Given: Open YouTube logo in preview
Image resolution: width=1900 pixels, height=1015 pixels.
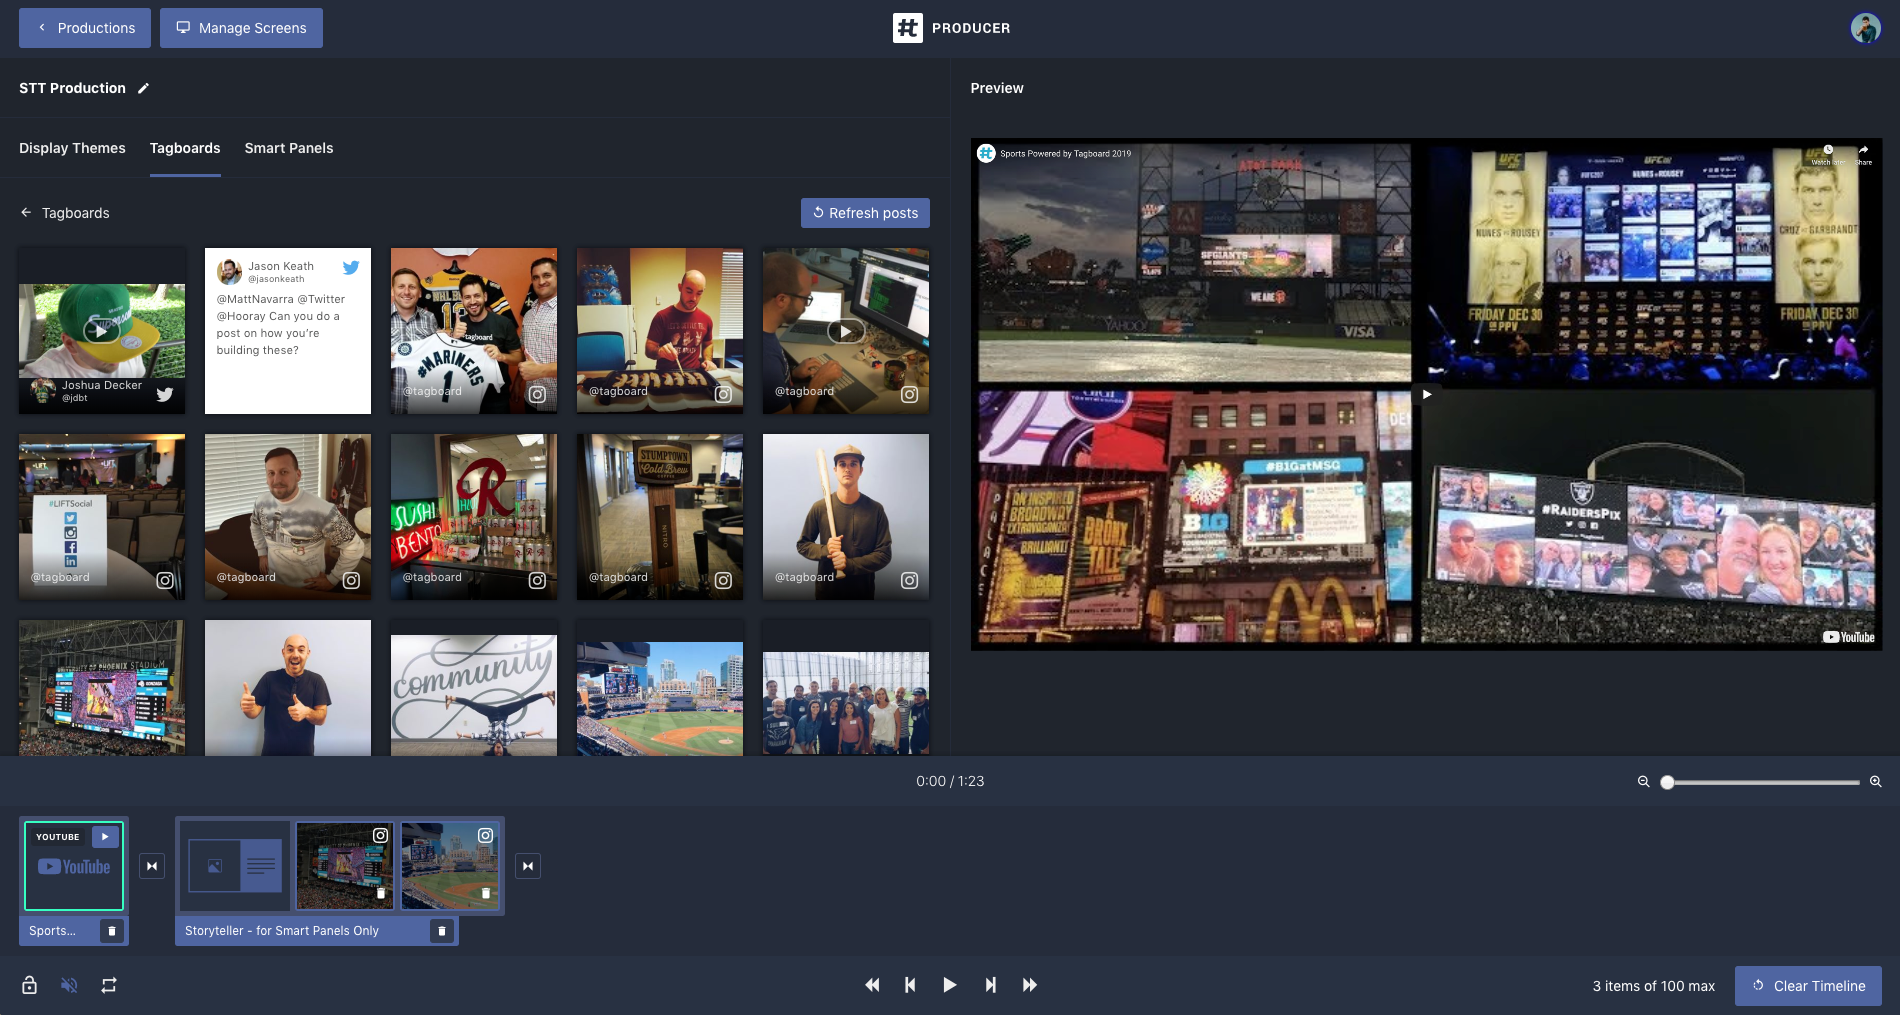Looking at the screenshot, I should [x=1849, y=637].
